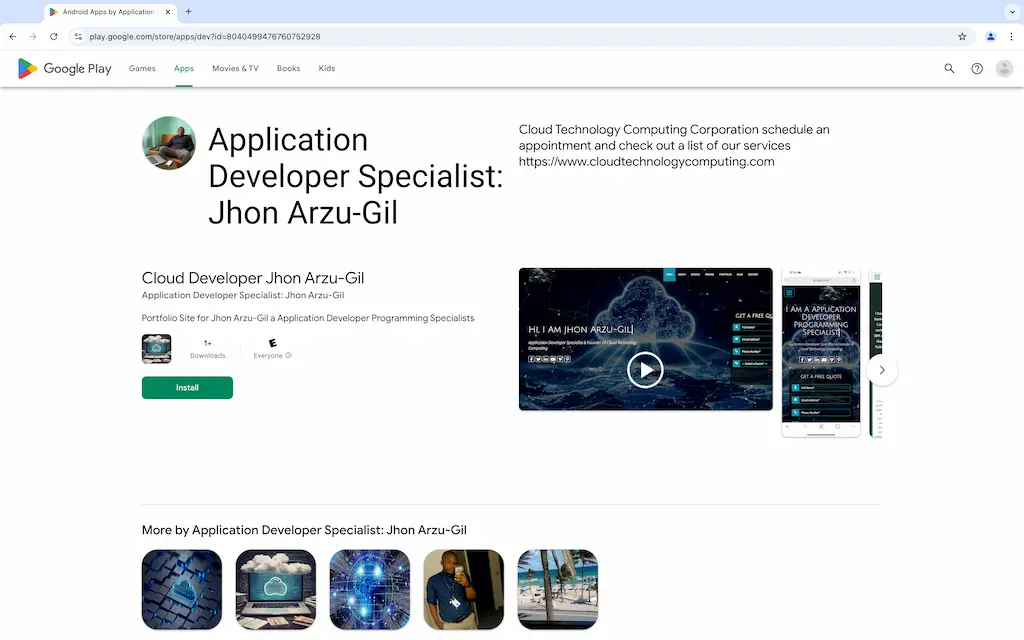Open the Books section

[x=288, y=69]
